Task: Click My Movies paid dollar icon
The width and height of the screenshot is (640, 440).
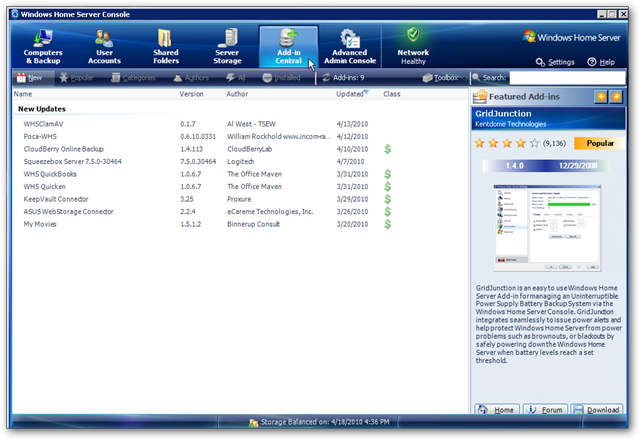Action: [387, 224]
